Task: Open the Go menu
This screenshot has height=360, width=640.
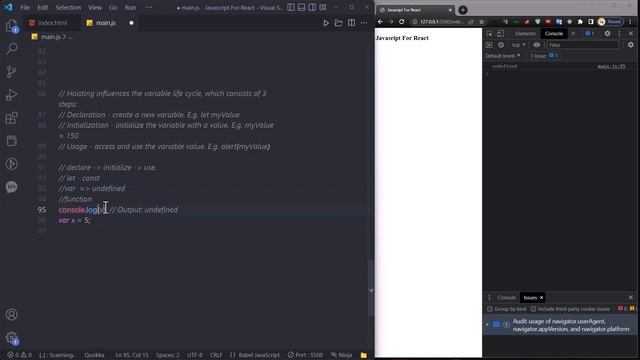Action: [x=113, y=7]
